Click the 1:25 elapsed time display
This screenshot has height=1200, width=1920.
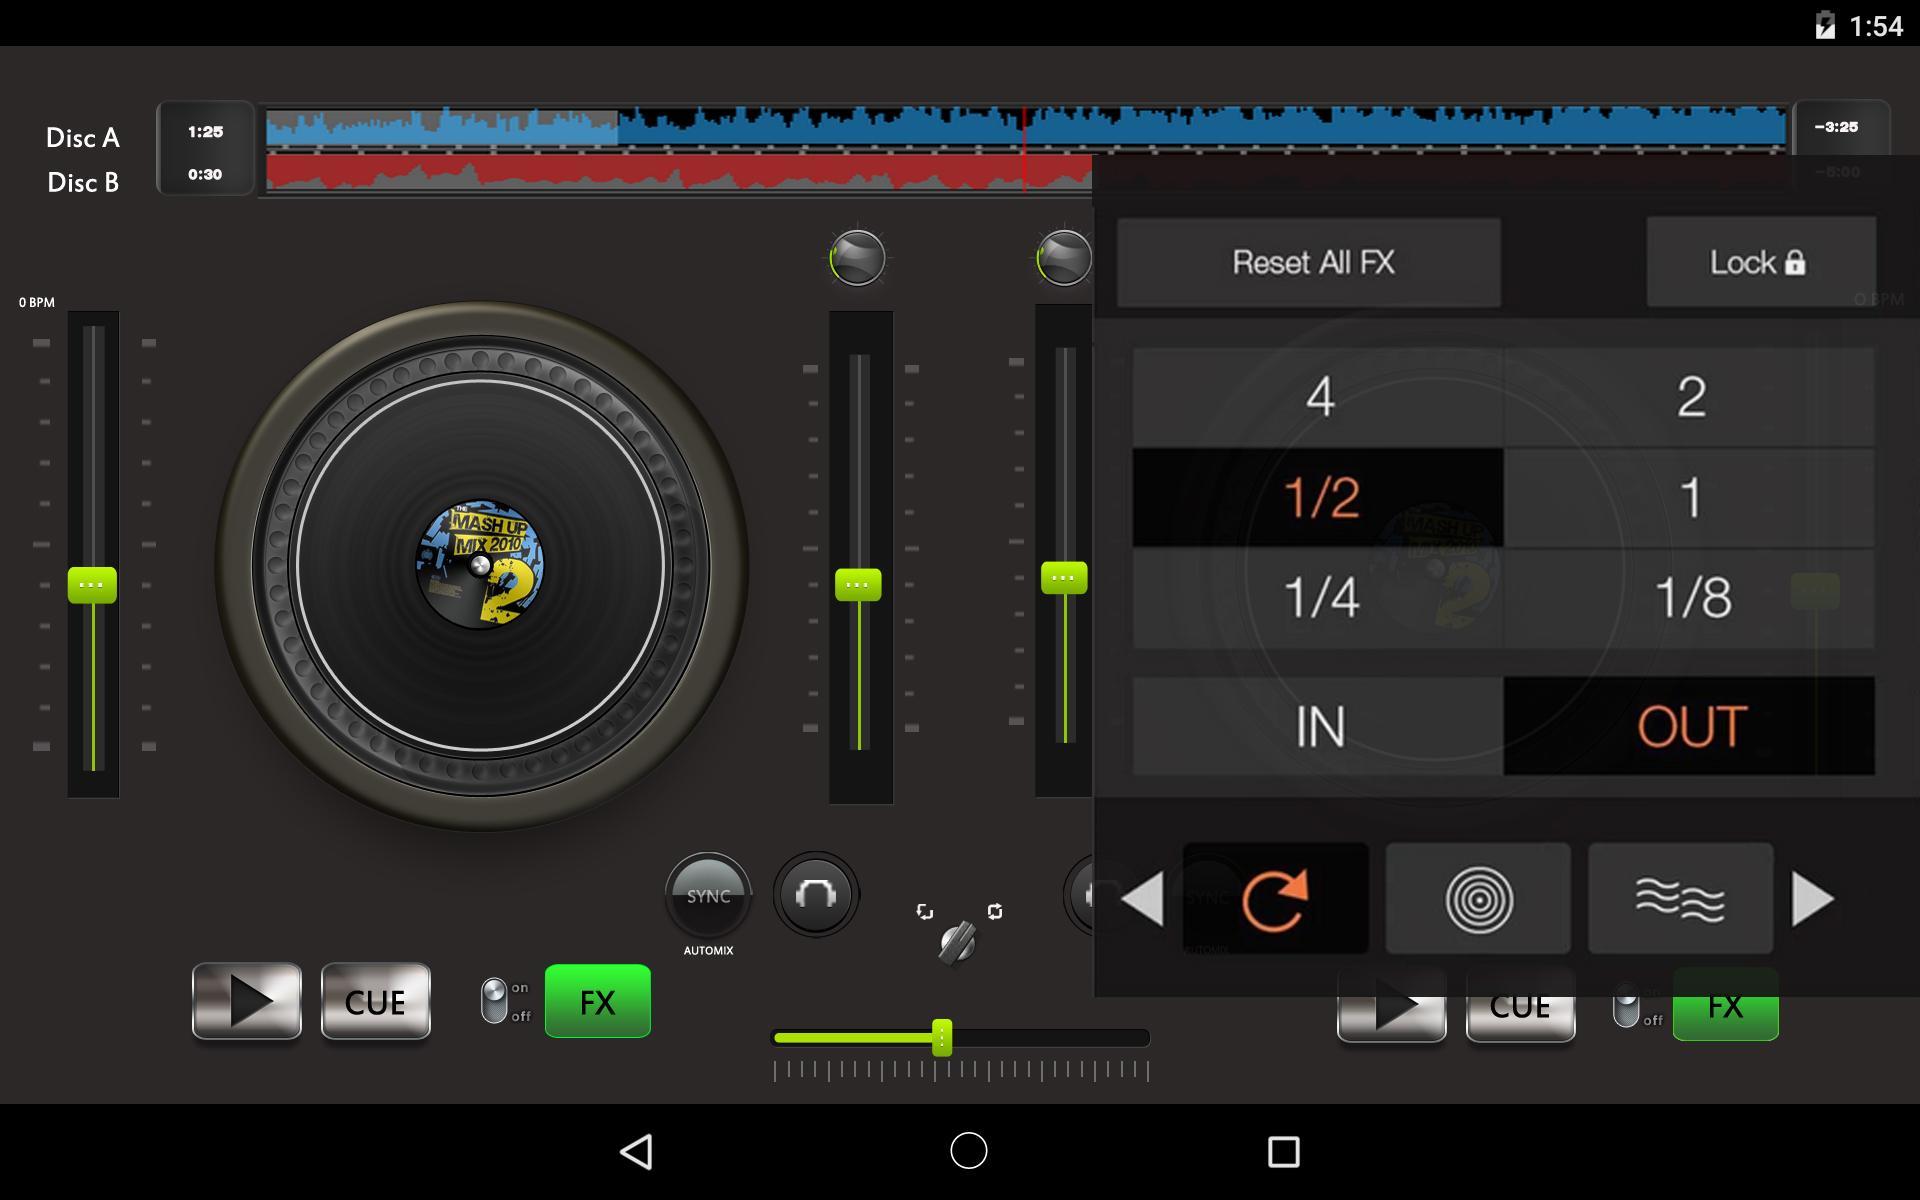click(205, 131)
